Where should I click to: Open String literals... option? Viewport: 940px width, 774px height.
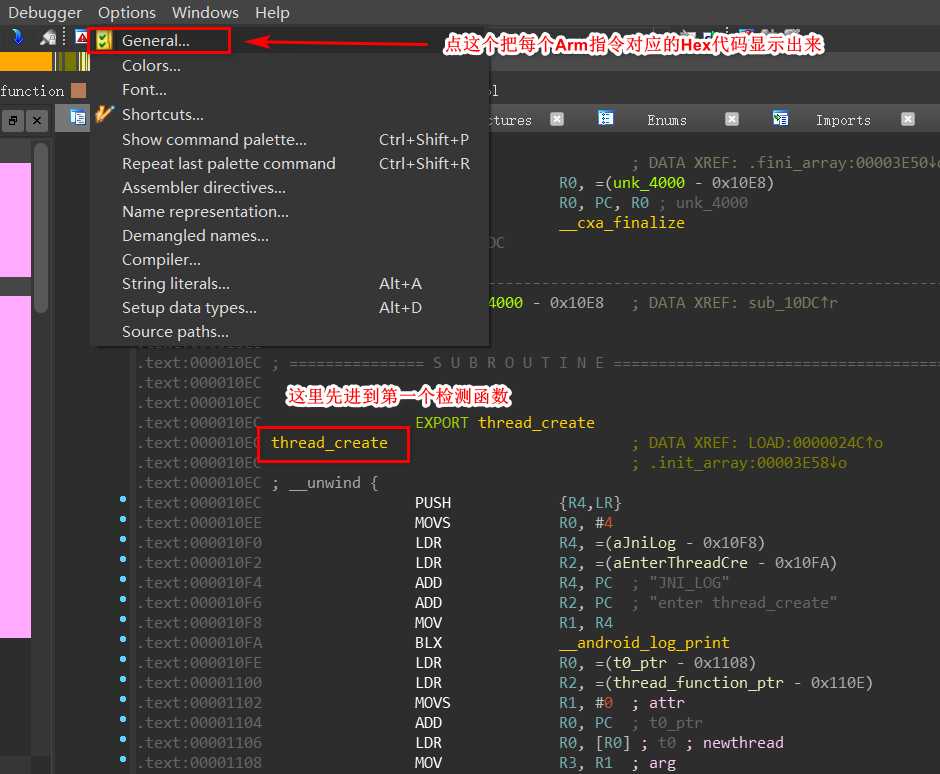tap(290, 284)
